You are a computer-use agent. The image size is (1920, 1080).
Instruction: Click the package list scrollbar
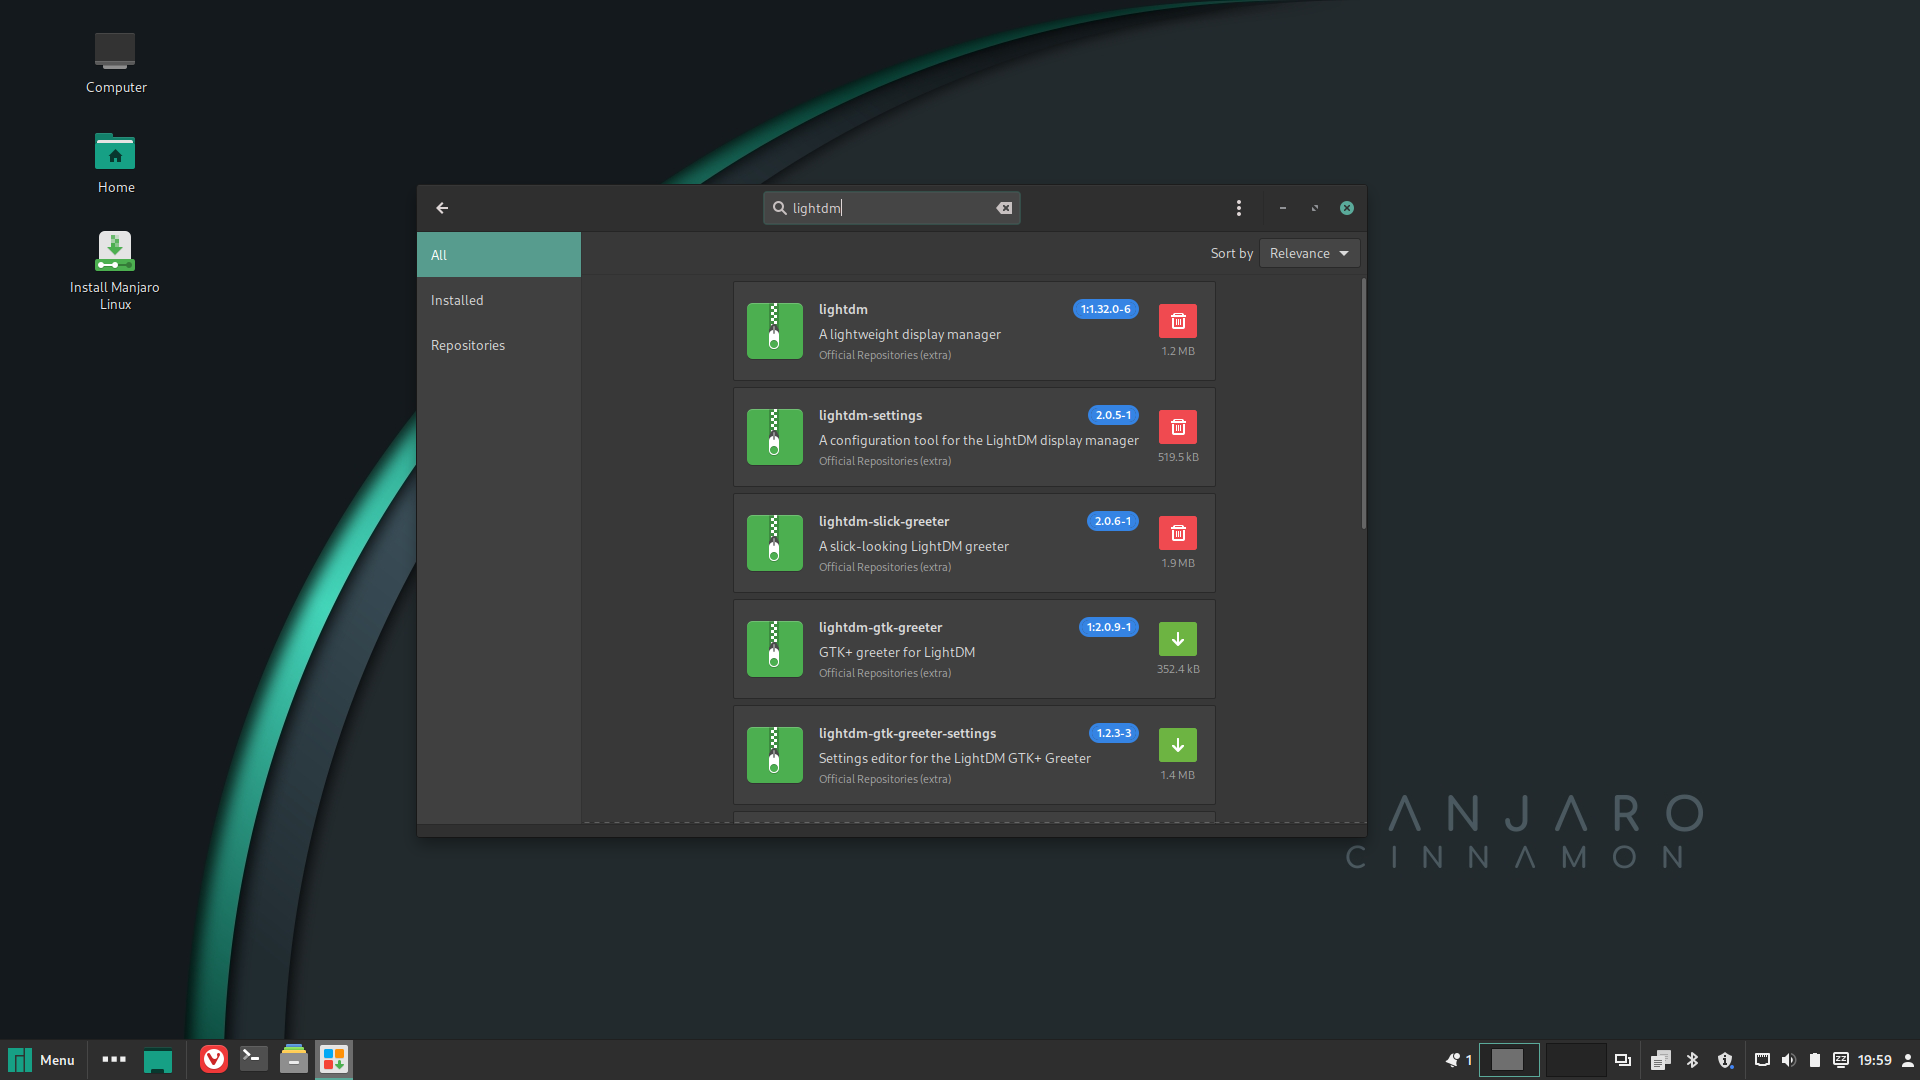click(x=1363, y=405)
